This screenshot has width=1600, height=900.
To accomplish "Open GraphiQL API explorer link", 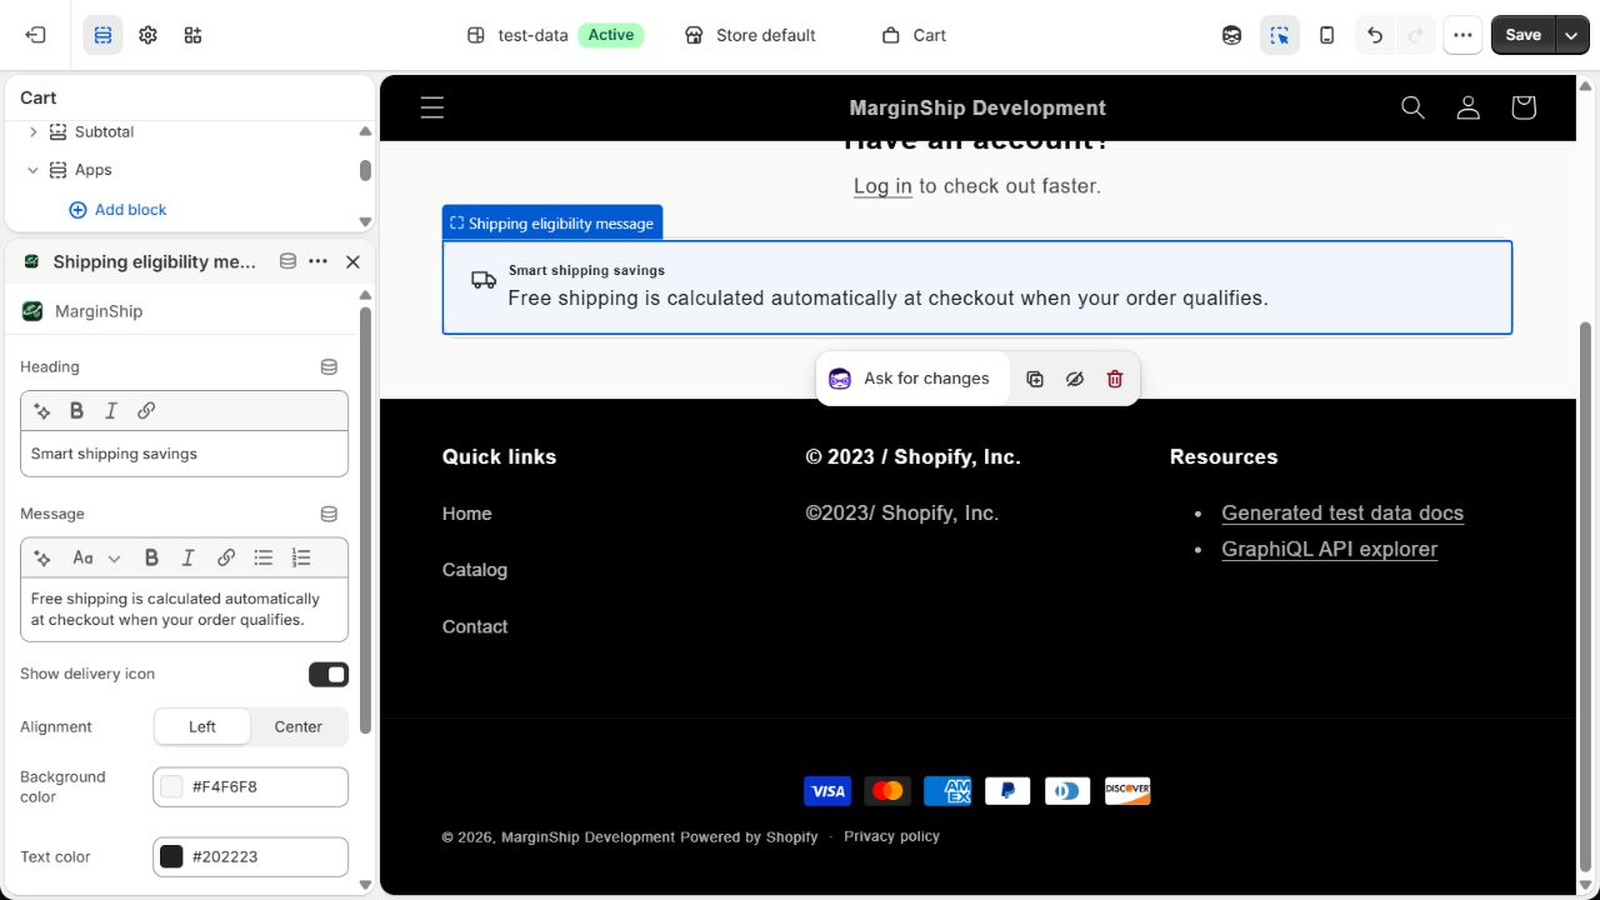I will [1329, 549].
